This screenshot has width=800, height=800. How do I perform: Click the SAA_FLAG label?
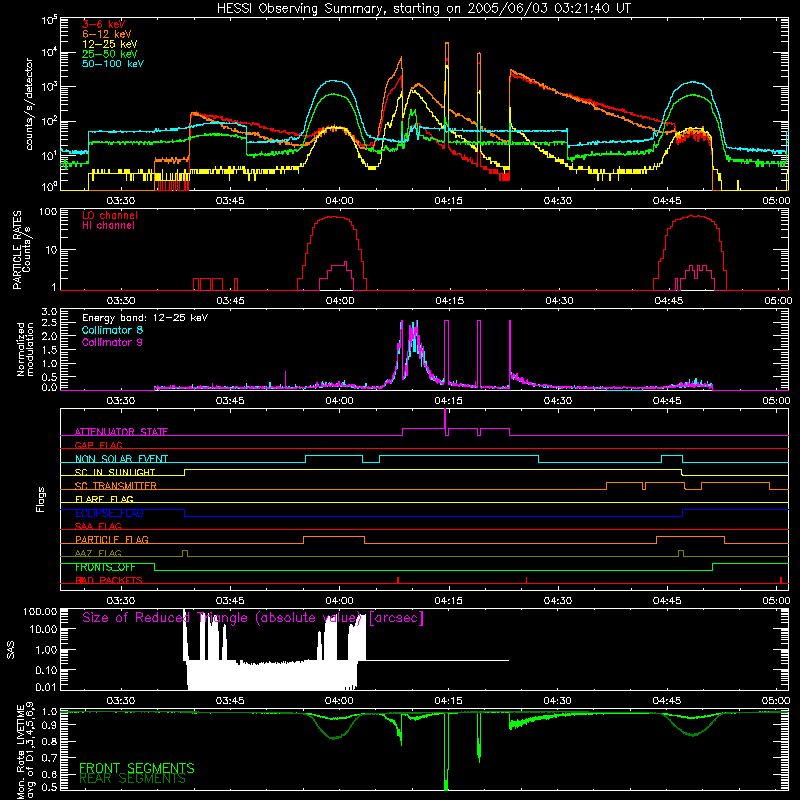98,526
